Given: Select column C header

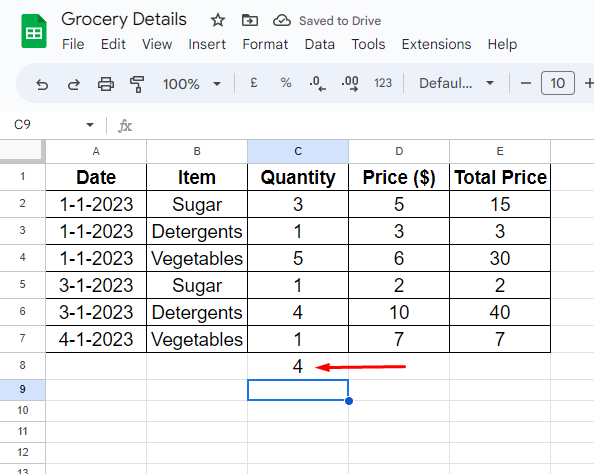Looking at the screenshot, I should click(298, 151).
